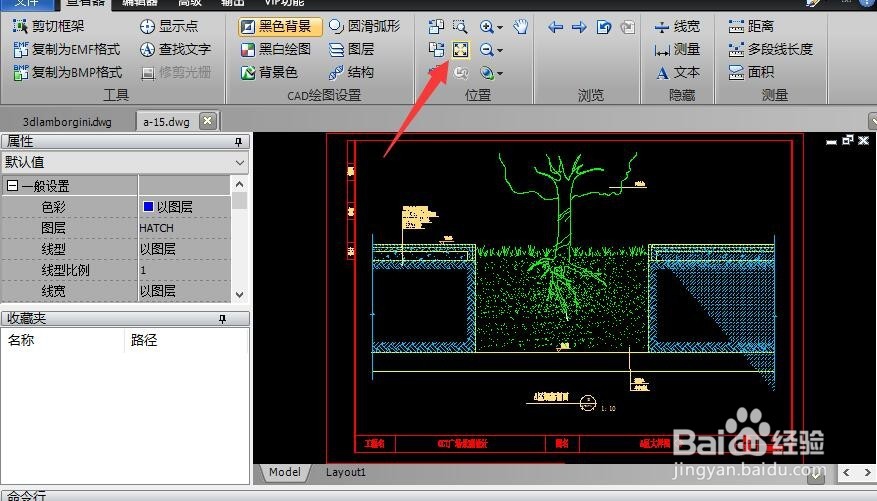Viewport: 877px width, 501px height.
Task: Click the second-row overlapping pages icon in 位置
Action: (x=436, y=50)
